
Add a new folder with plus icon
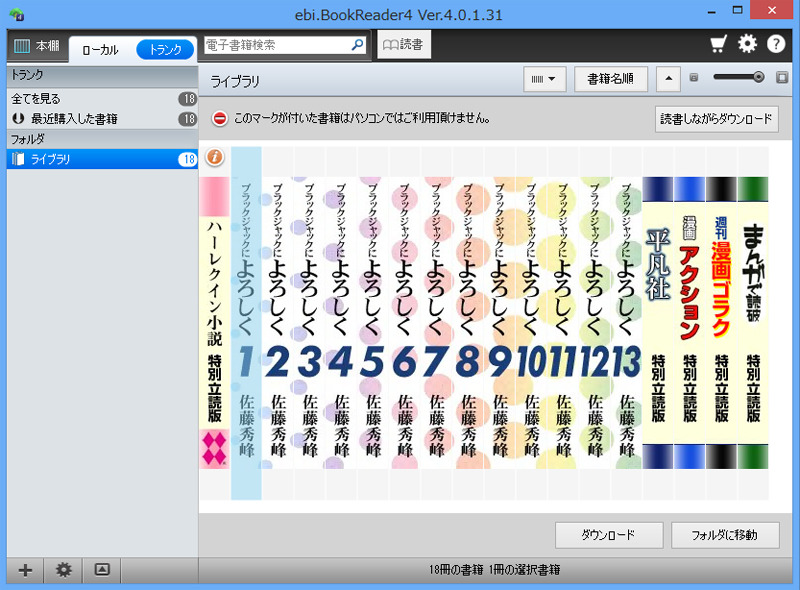tap(25, 570)
